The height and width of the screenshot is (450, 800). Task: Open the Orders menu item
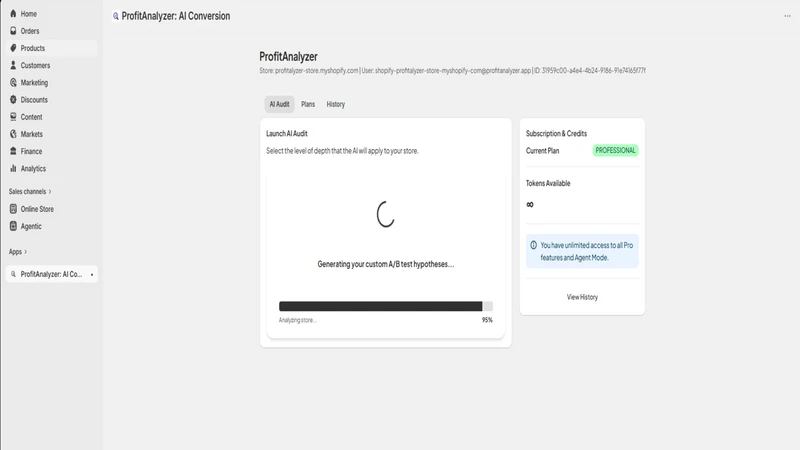pyautogui.click(x=51, y=31)
